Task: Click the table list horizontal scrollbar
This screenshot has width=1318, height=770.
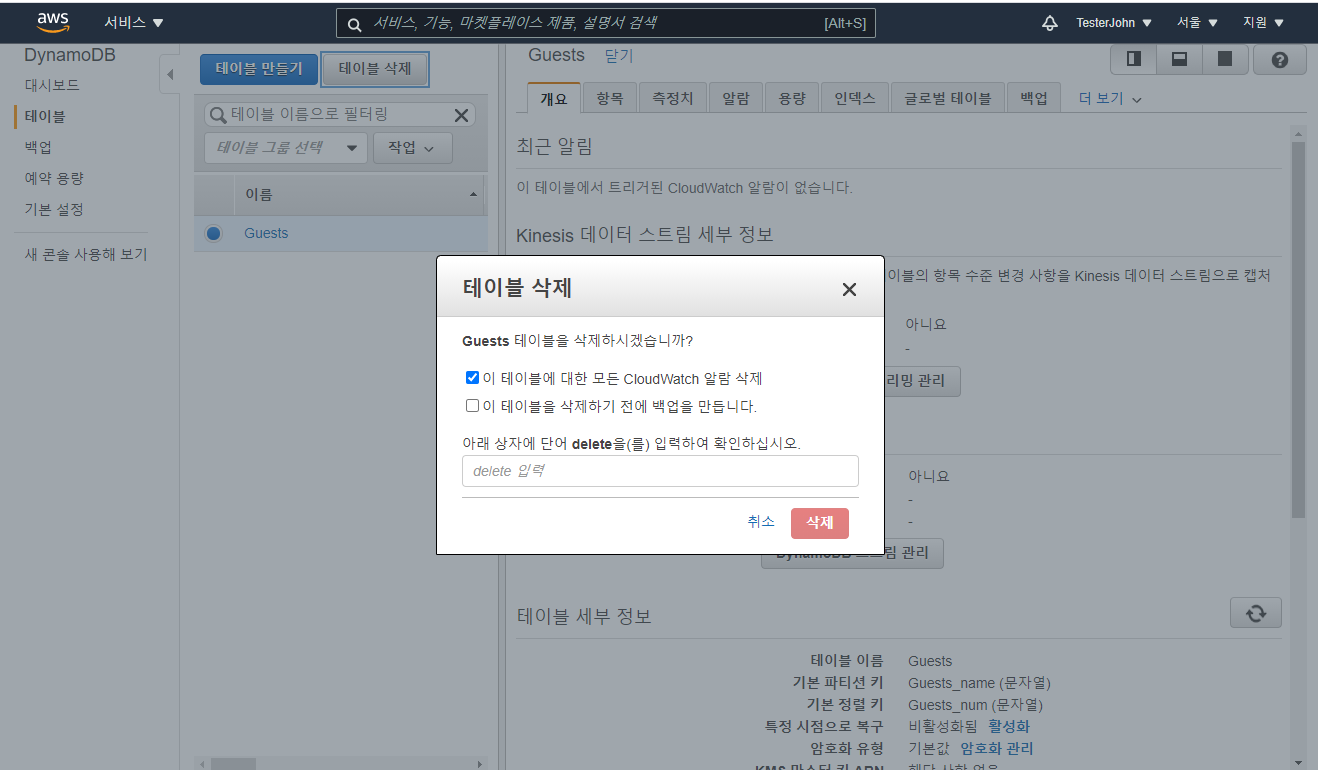Action: [x=233, y=763]
